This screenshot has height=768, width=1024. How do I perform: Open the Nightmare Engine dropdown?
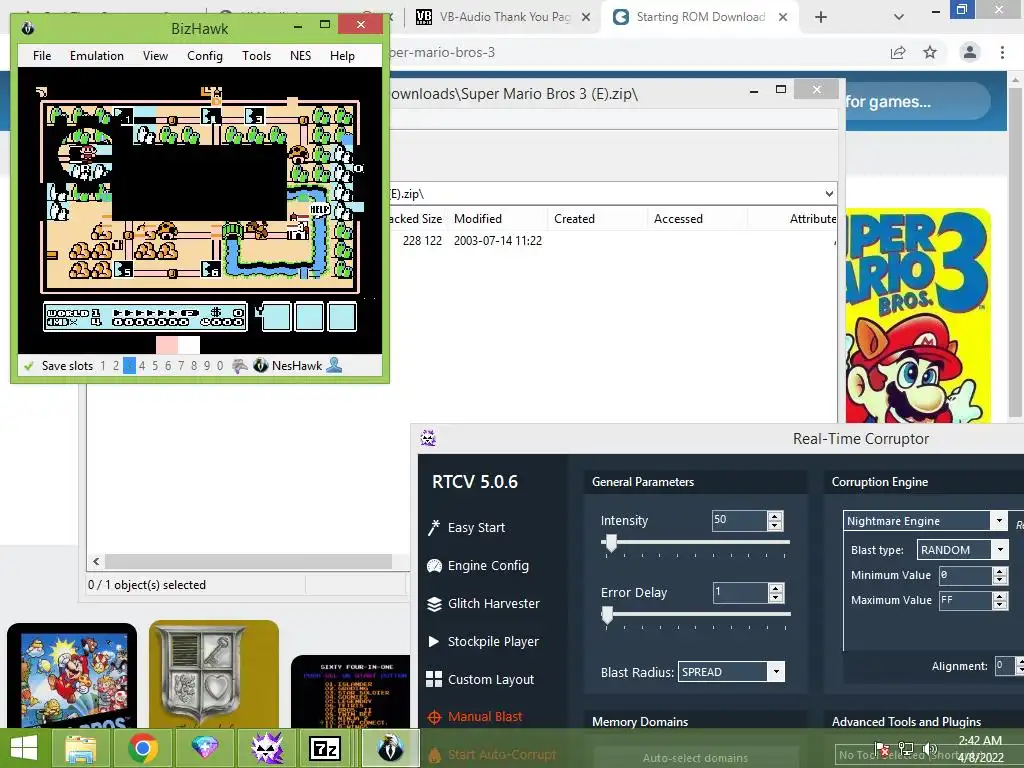coord(999,520)
